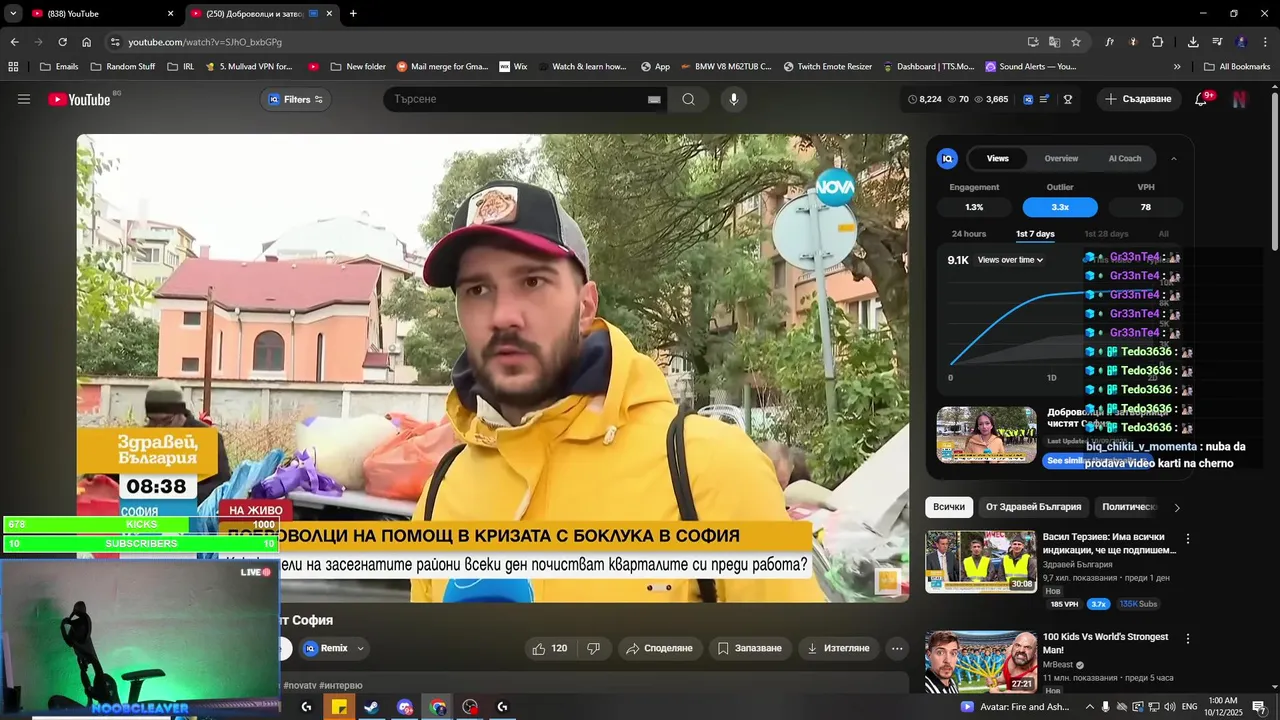Open the Views over time dropdown

pos(1010,260)
